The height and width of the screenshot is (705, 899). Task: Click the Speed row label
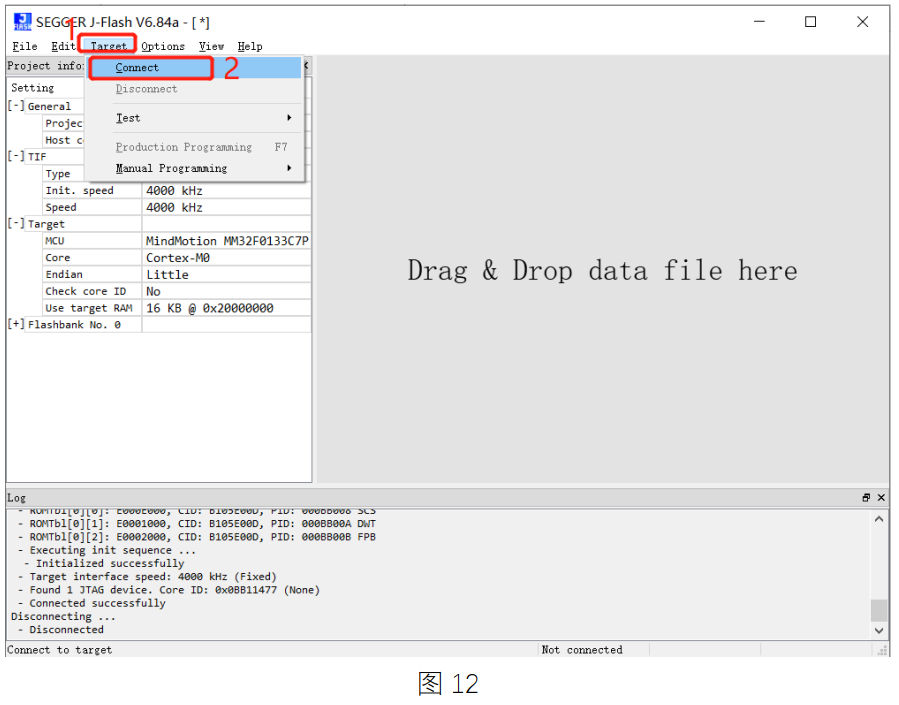(61, 207)
